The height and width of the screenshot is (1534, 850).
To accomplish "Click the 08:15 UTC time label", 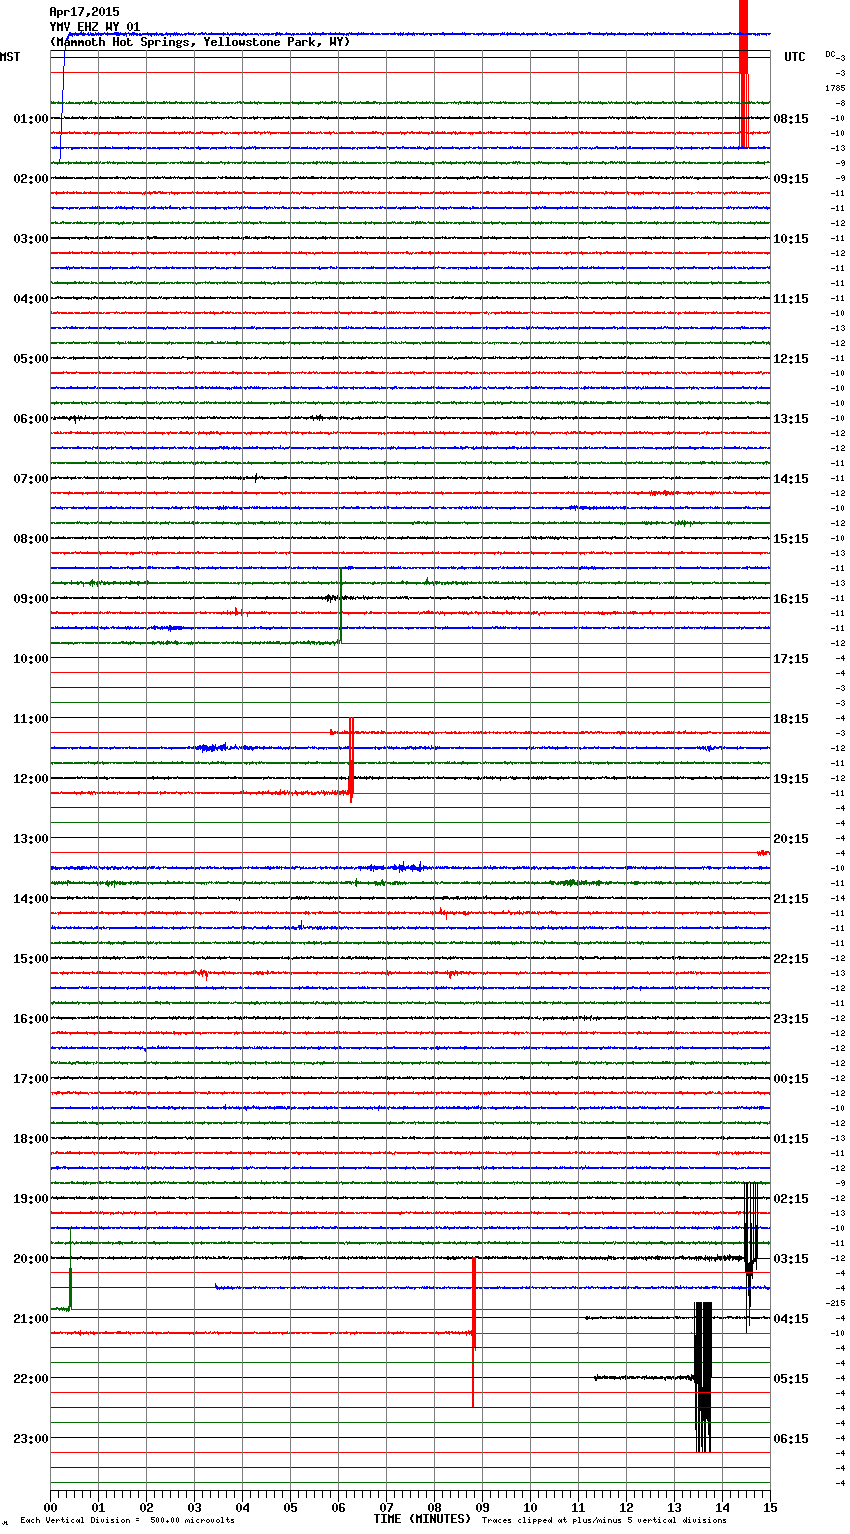I will (791, 118).
